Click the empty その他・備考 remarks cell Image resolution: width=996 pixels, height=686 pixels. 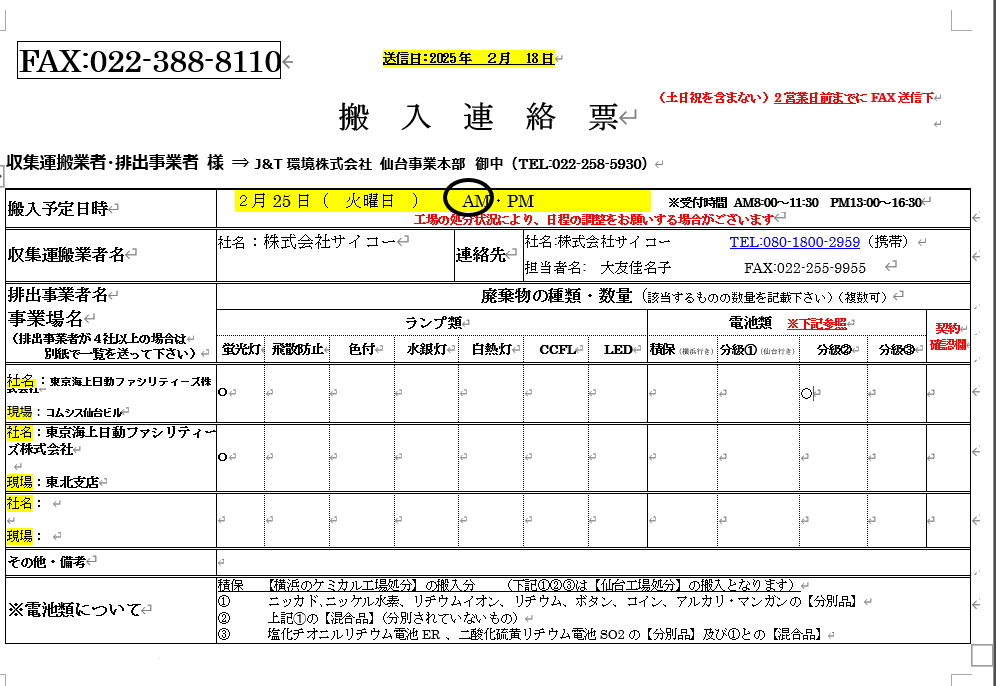[x=590, y=562]
